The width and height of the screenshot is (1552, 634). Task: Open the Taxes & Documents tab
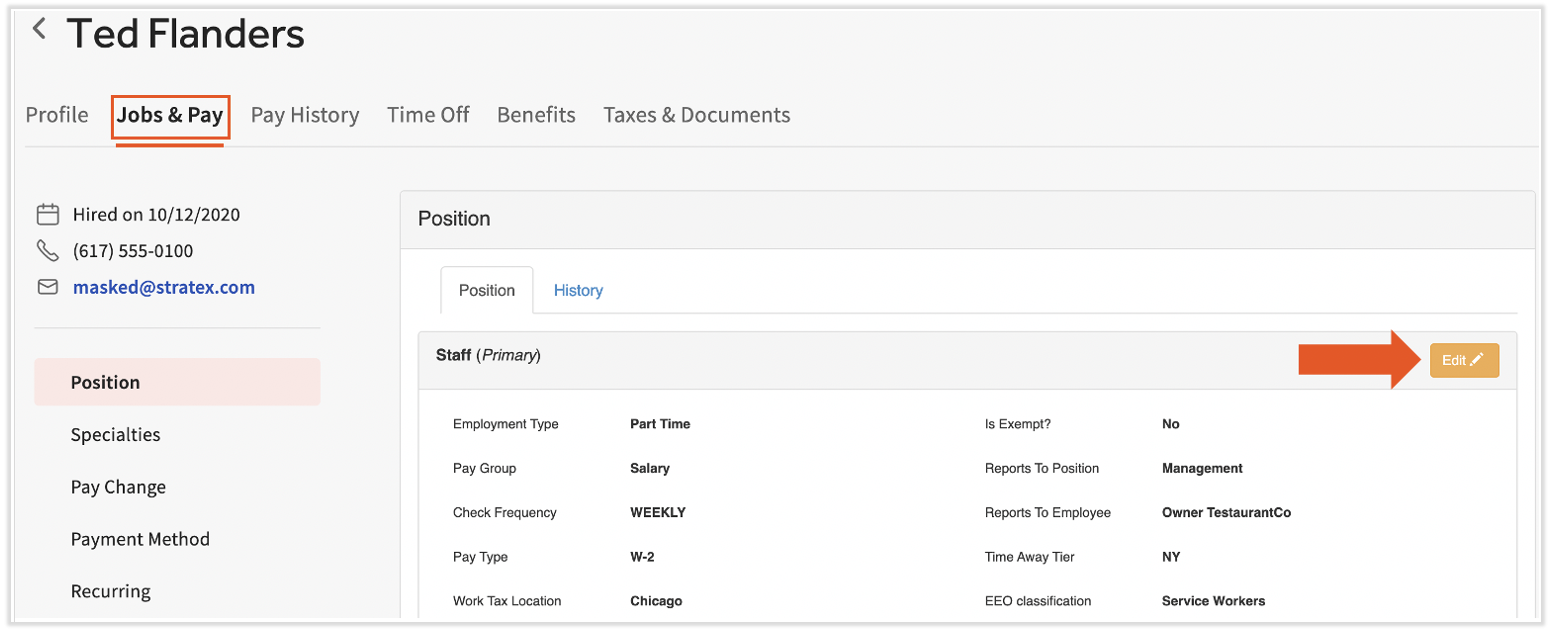click(x=696, y=115)
